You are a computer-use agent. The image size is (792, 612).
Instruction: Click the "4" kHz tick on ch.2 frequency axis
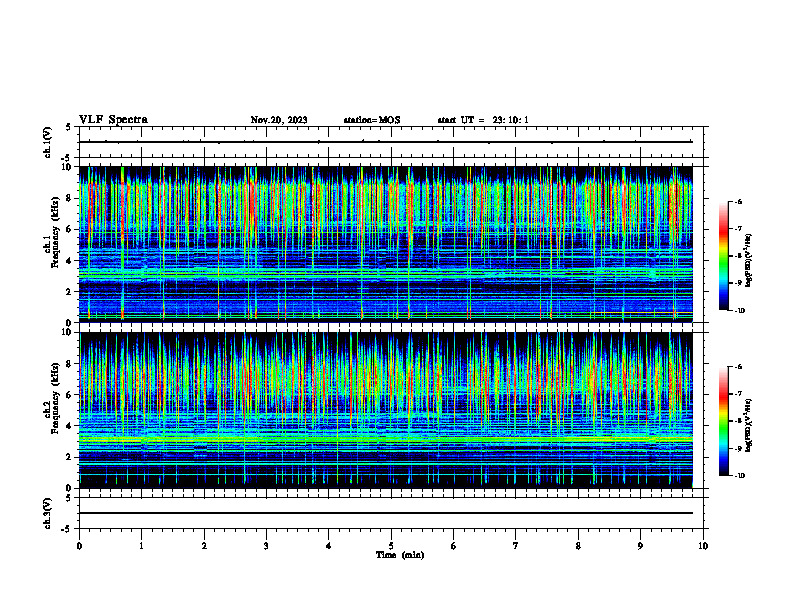tap(70, 426)
